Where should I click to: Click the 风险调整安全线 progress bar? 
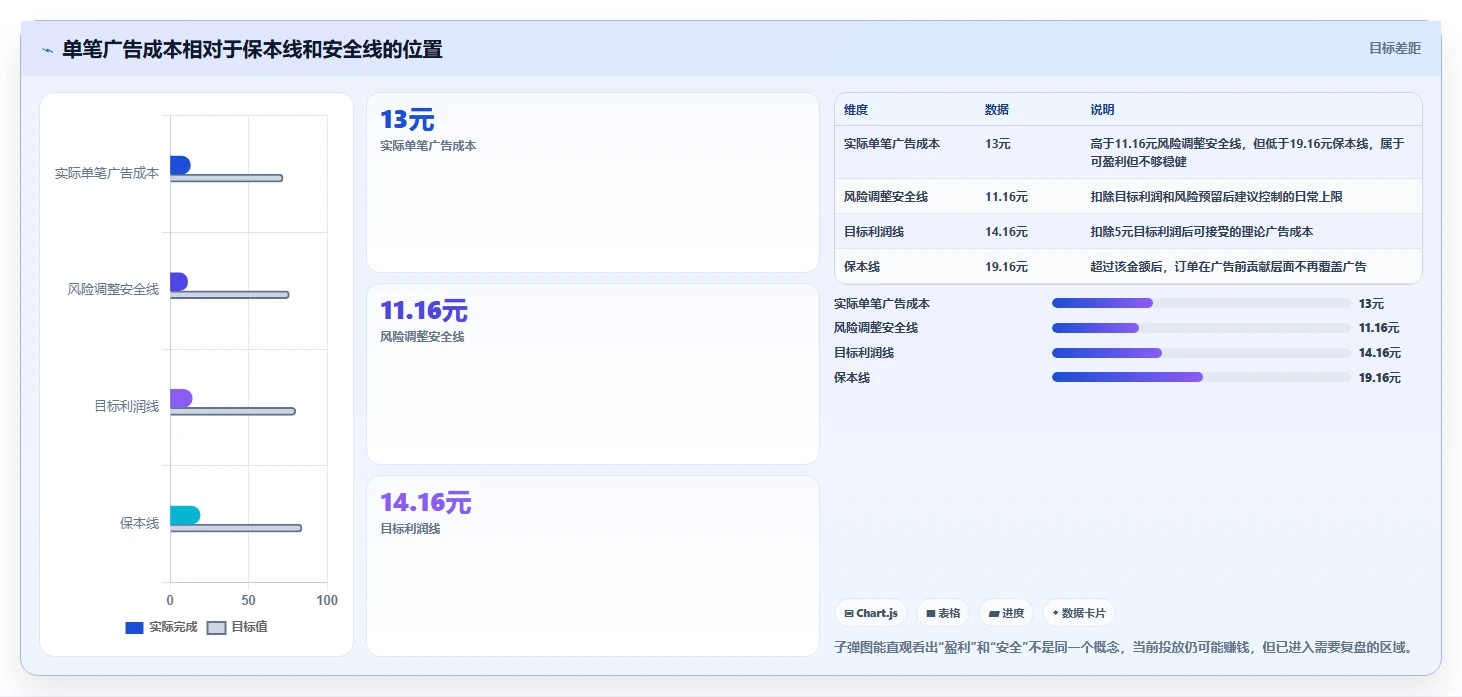[1201, 328]
